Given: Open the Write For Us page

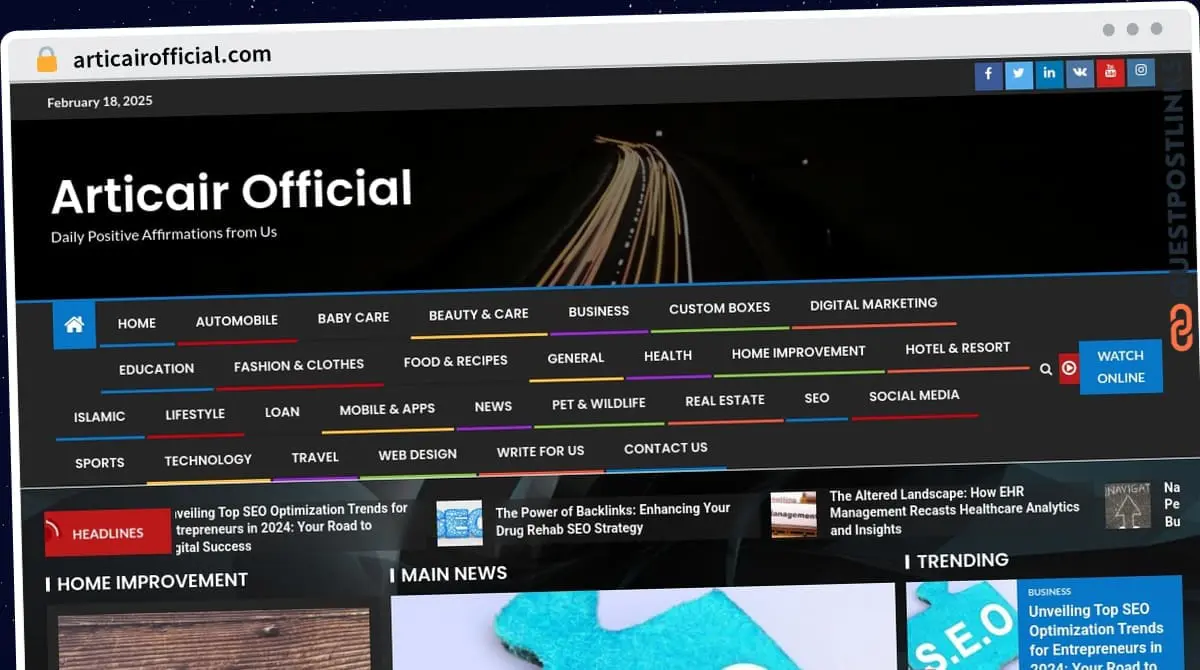Looking at the screenshot, I should click(540, 451).
